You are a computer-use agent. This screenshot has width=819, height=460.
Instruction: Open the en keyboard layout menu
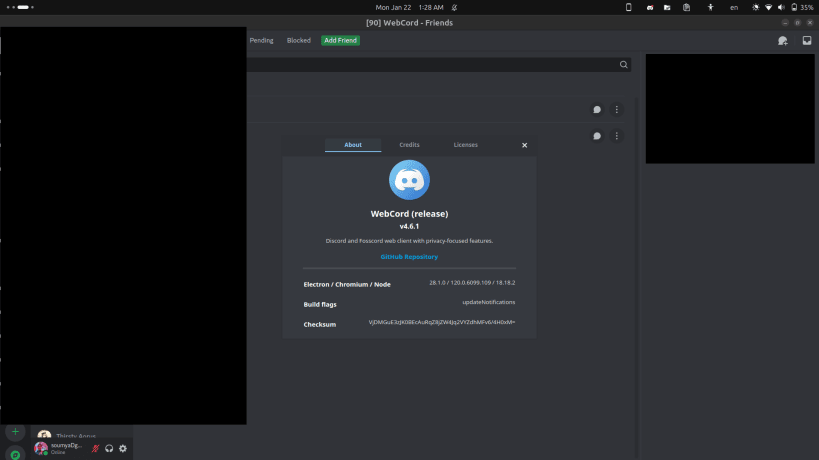734,7
